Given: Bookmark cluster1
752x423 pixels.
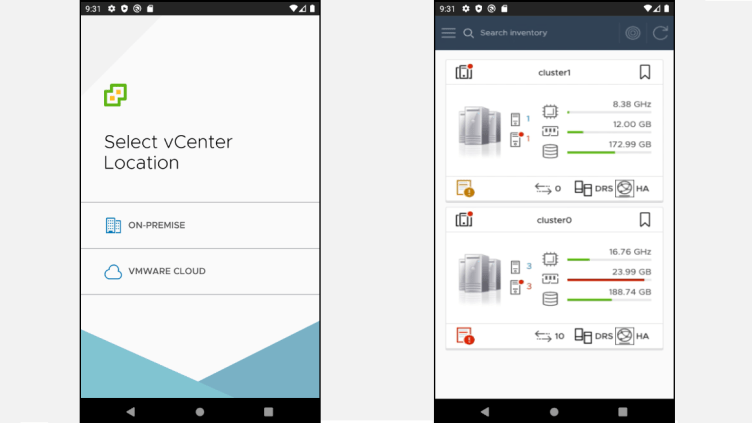Looking at the screenshot, I should pyautogui.click(x=645, y=72).
